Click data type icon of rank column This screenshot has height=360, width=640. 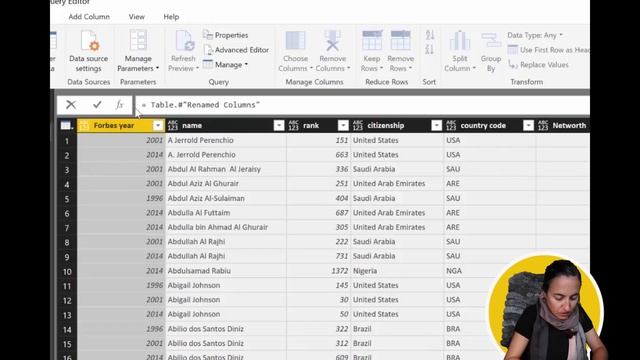(293, 125)
